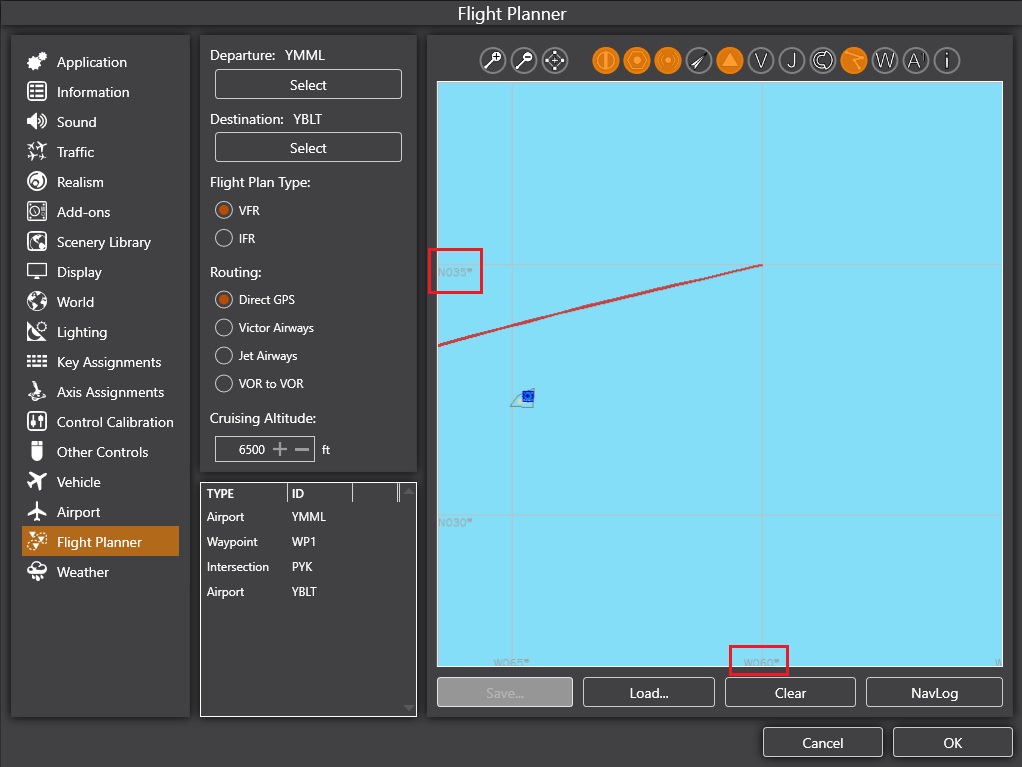1022x767 pixels.
Task: Open the Weather settings section
Action: tap(83, 572)
